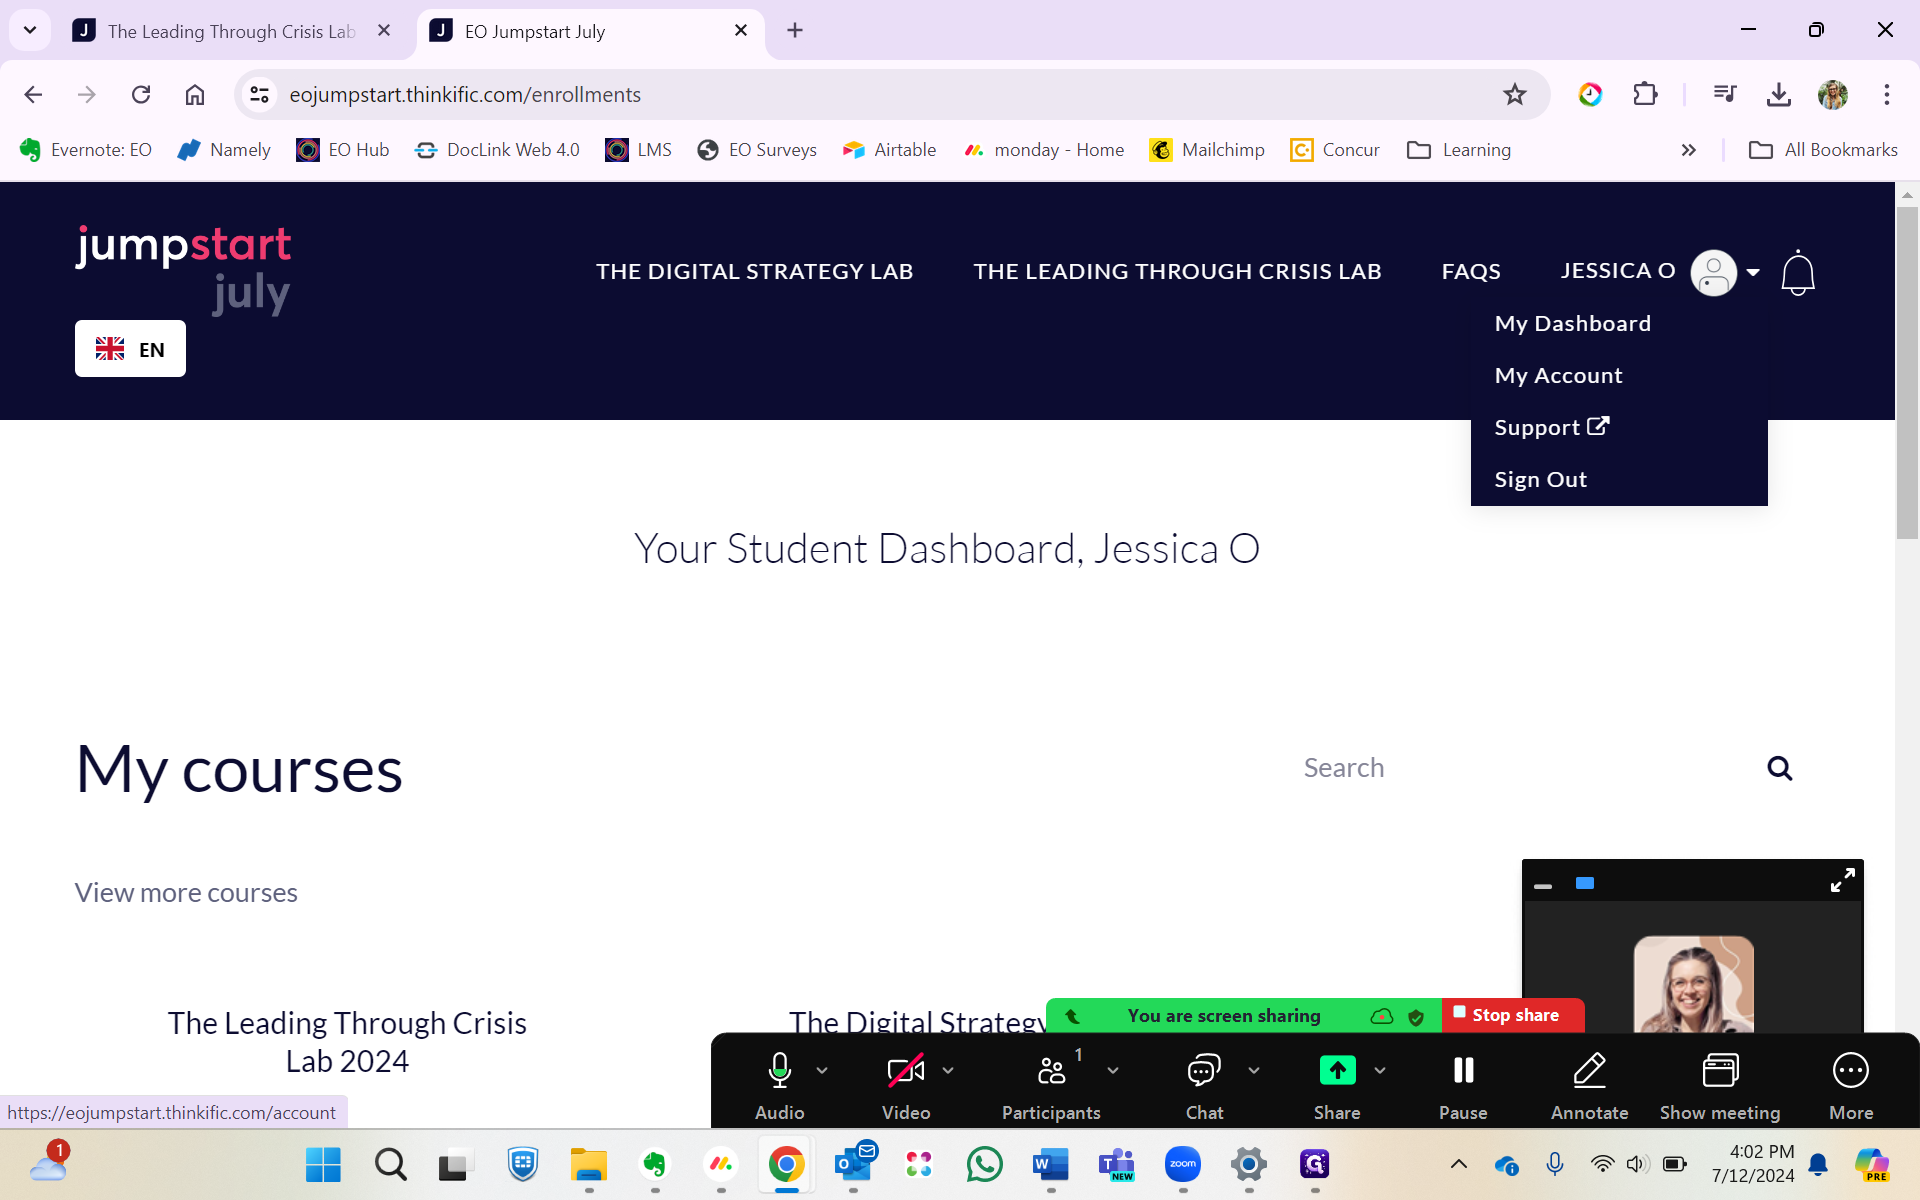
Task: Switch to The Leading Through Crisis Lab tab
Action: [x=232, y=31]
